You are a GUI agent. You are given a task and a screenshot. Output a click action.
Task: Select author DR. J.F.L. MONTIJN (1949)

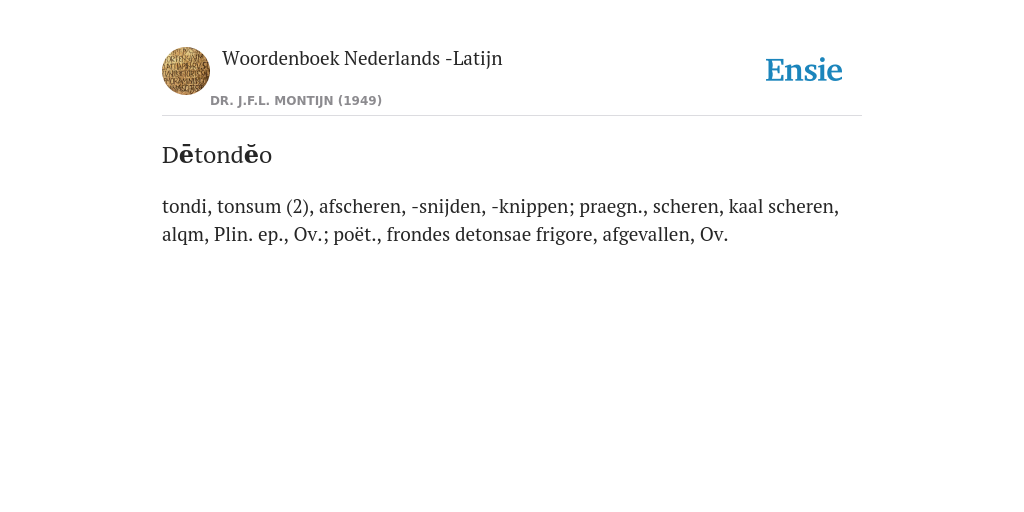[296, 101]
